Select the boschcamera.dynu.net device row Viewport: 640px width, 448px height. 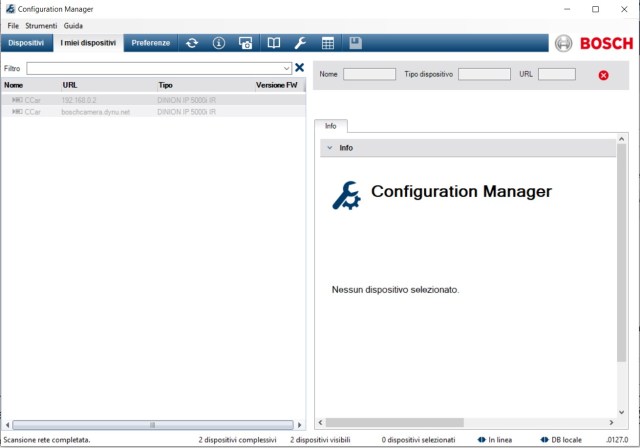click(x=96, y=112)
